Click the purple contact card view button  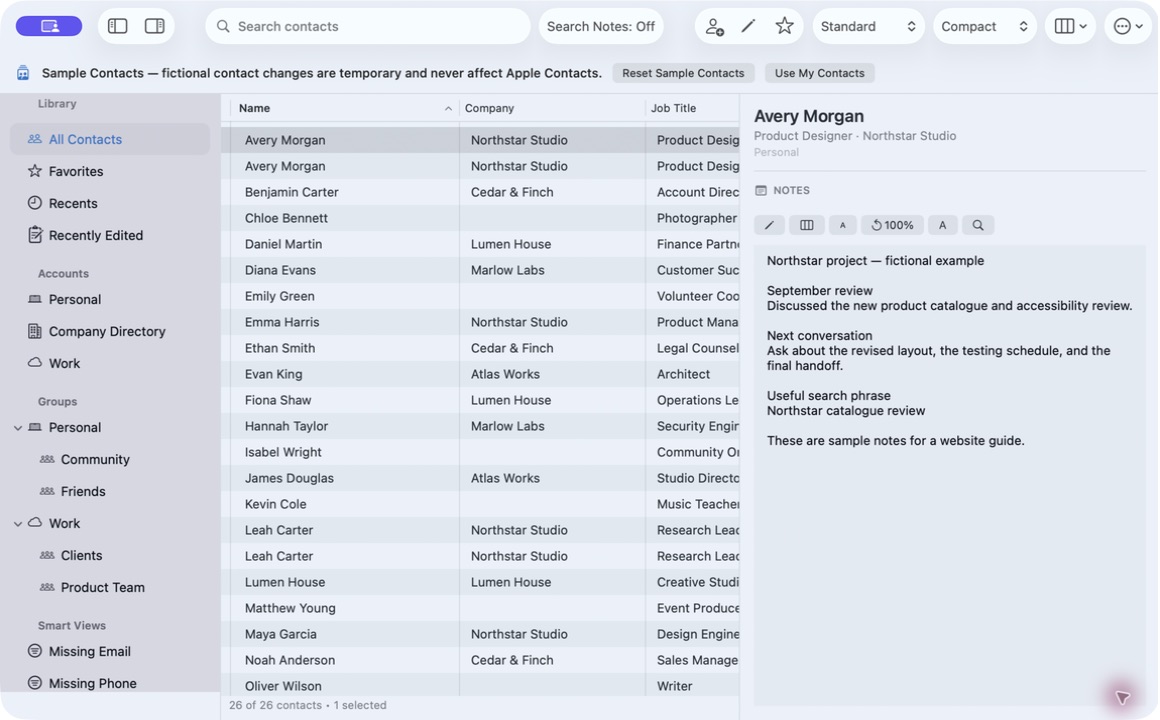pos(49,26)
